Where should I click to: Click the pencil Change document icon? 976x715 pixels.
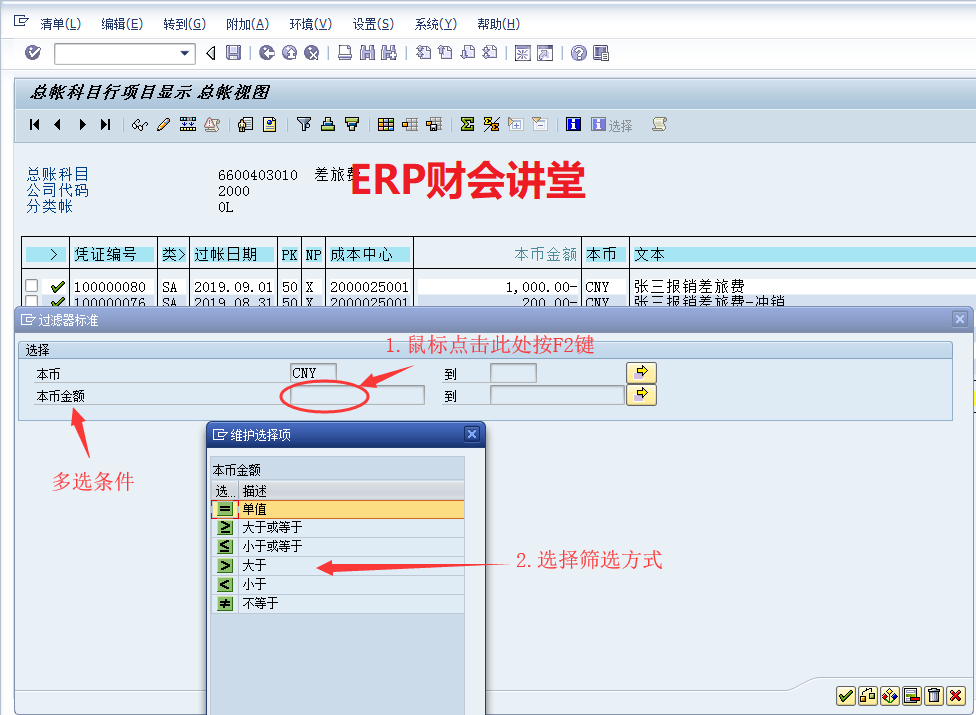164,124
